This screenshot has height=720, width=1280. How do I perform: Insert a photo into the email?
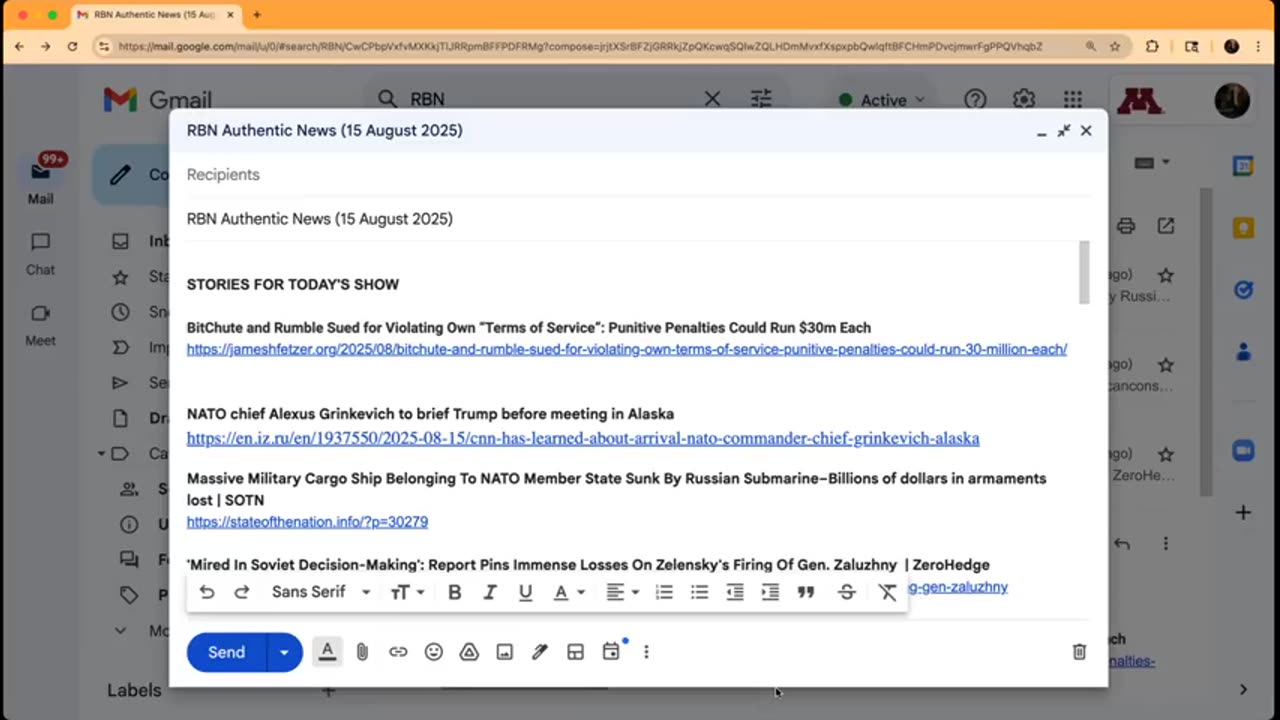tap(505, 652)
